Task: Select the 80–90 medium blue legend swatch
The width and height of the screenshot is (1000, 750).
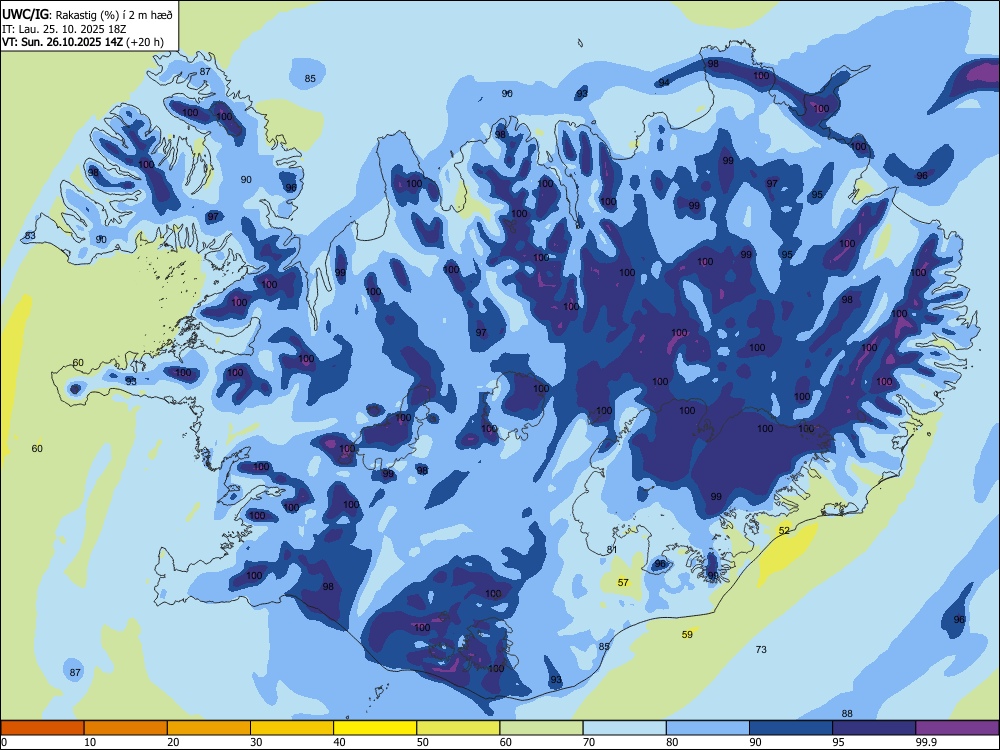Action: tap(708, 728)
